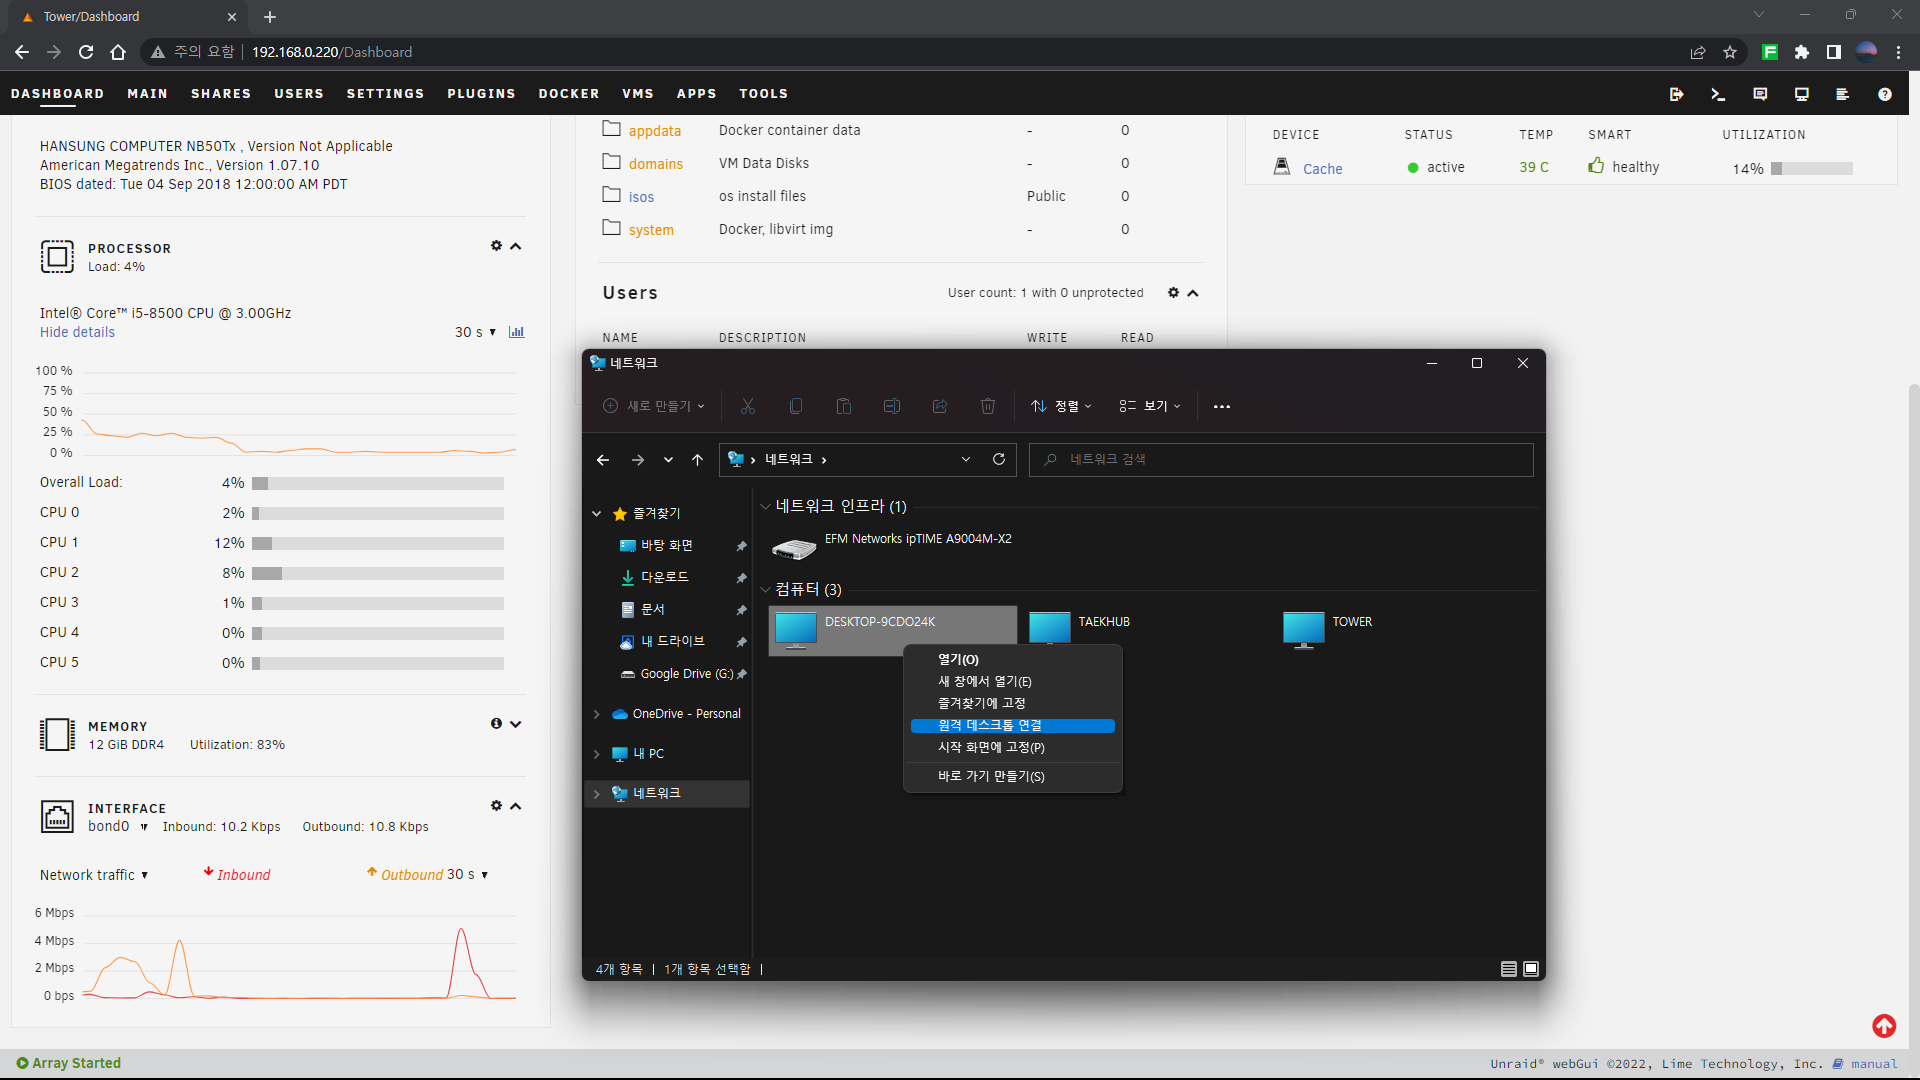Image resolution: width=1920 pixels, height=1080 pixels.
Task: Click the processor settings gear icon
Action: tap(496, 246)
